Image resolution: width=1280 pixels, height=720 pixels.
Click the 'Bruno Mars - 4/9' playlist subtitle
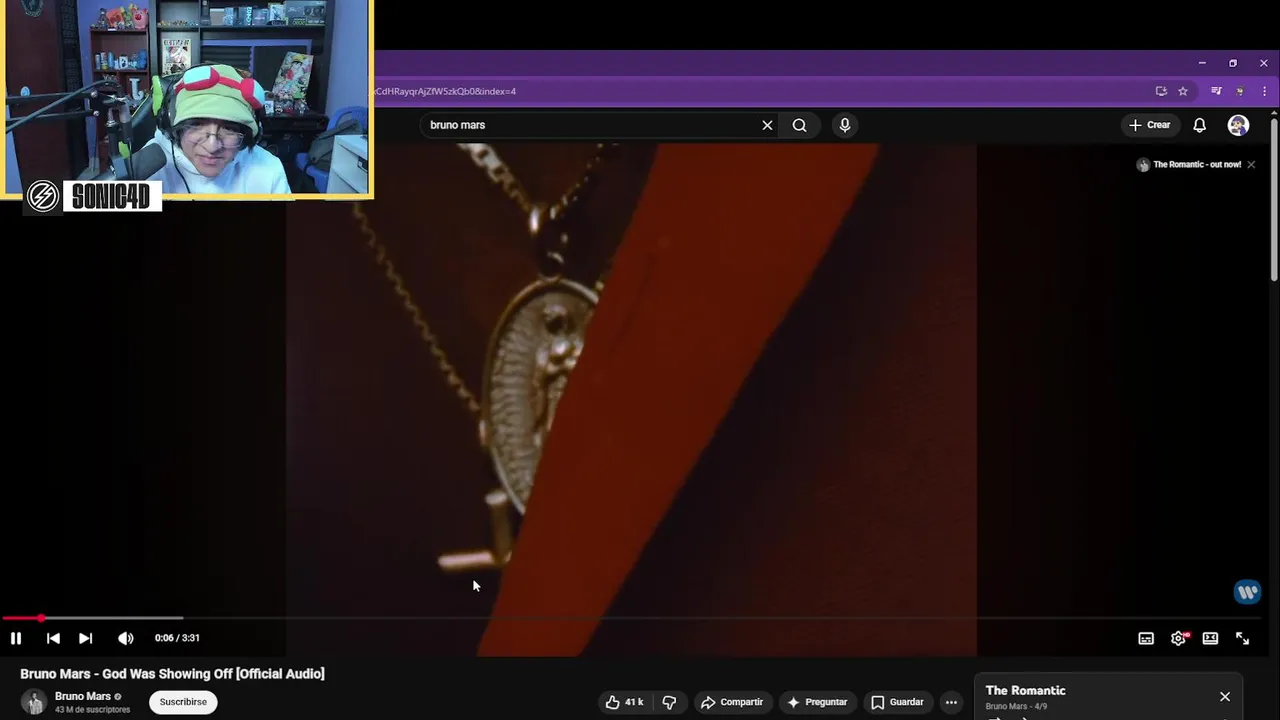pos(1016,706)
